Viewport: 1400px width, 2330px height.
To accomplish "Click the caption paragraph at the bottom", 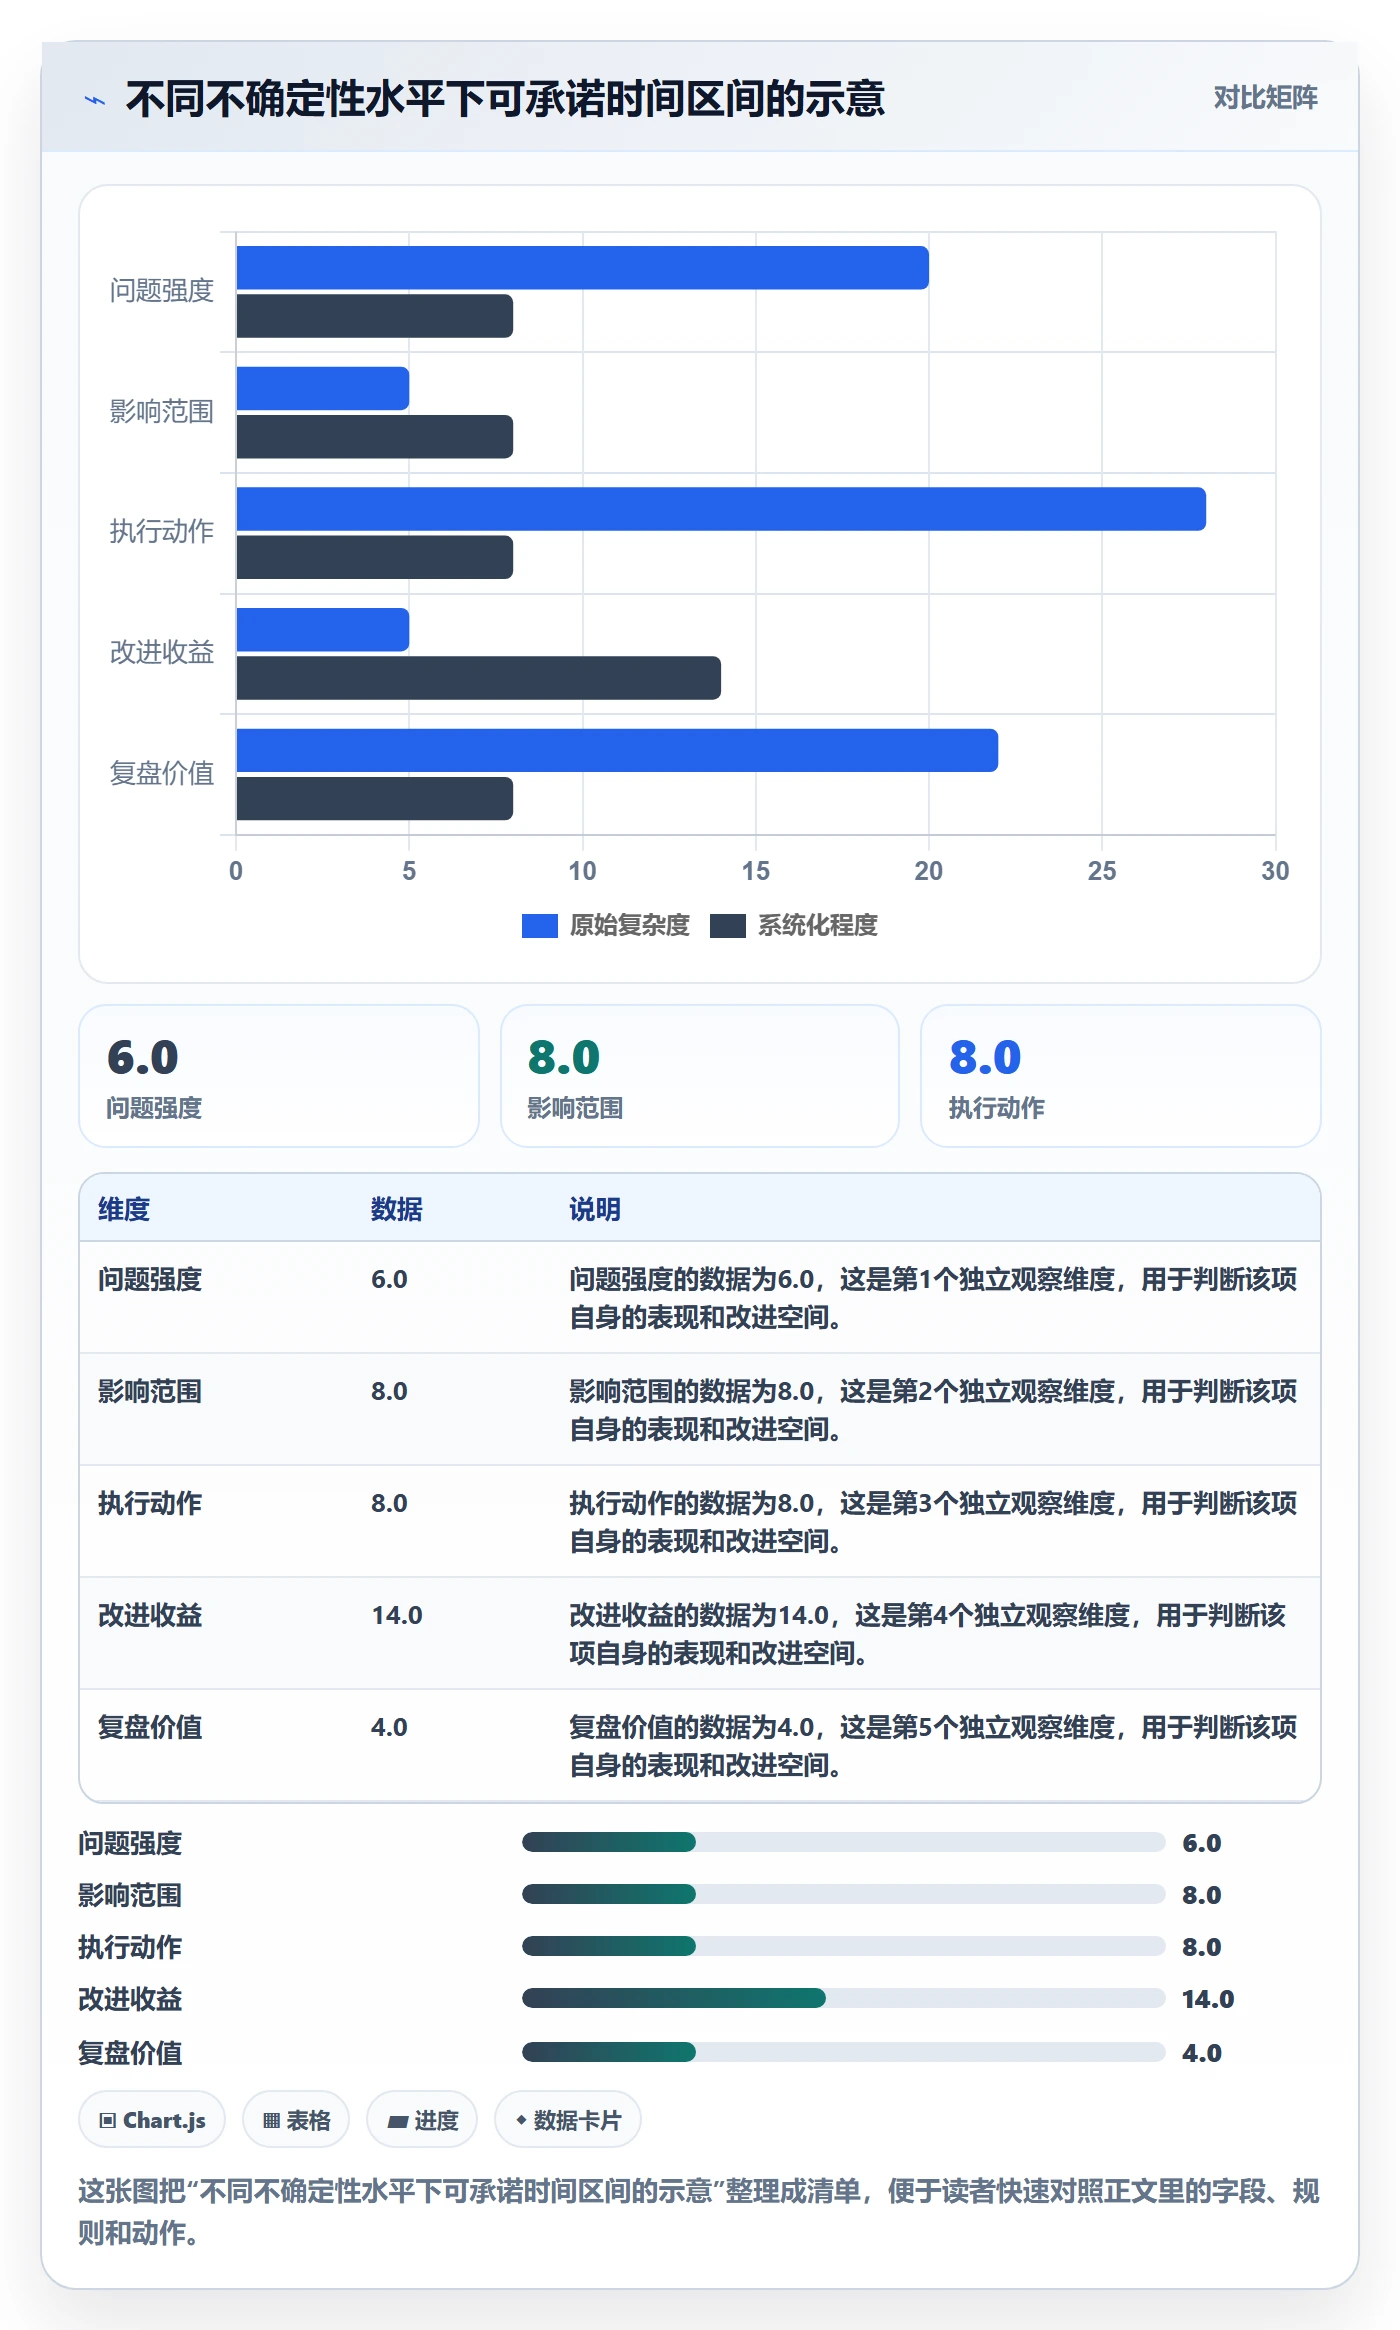I will pyautogui.click(x=699, y=2212).
